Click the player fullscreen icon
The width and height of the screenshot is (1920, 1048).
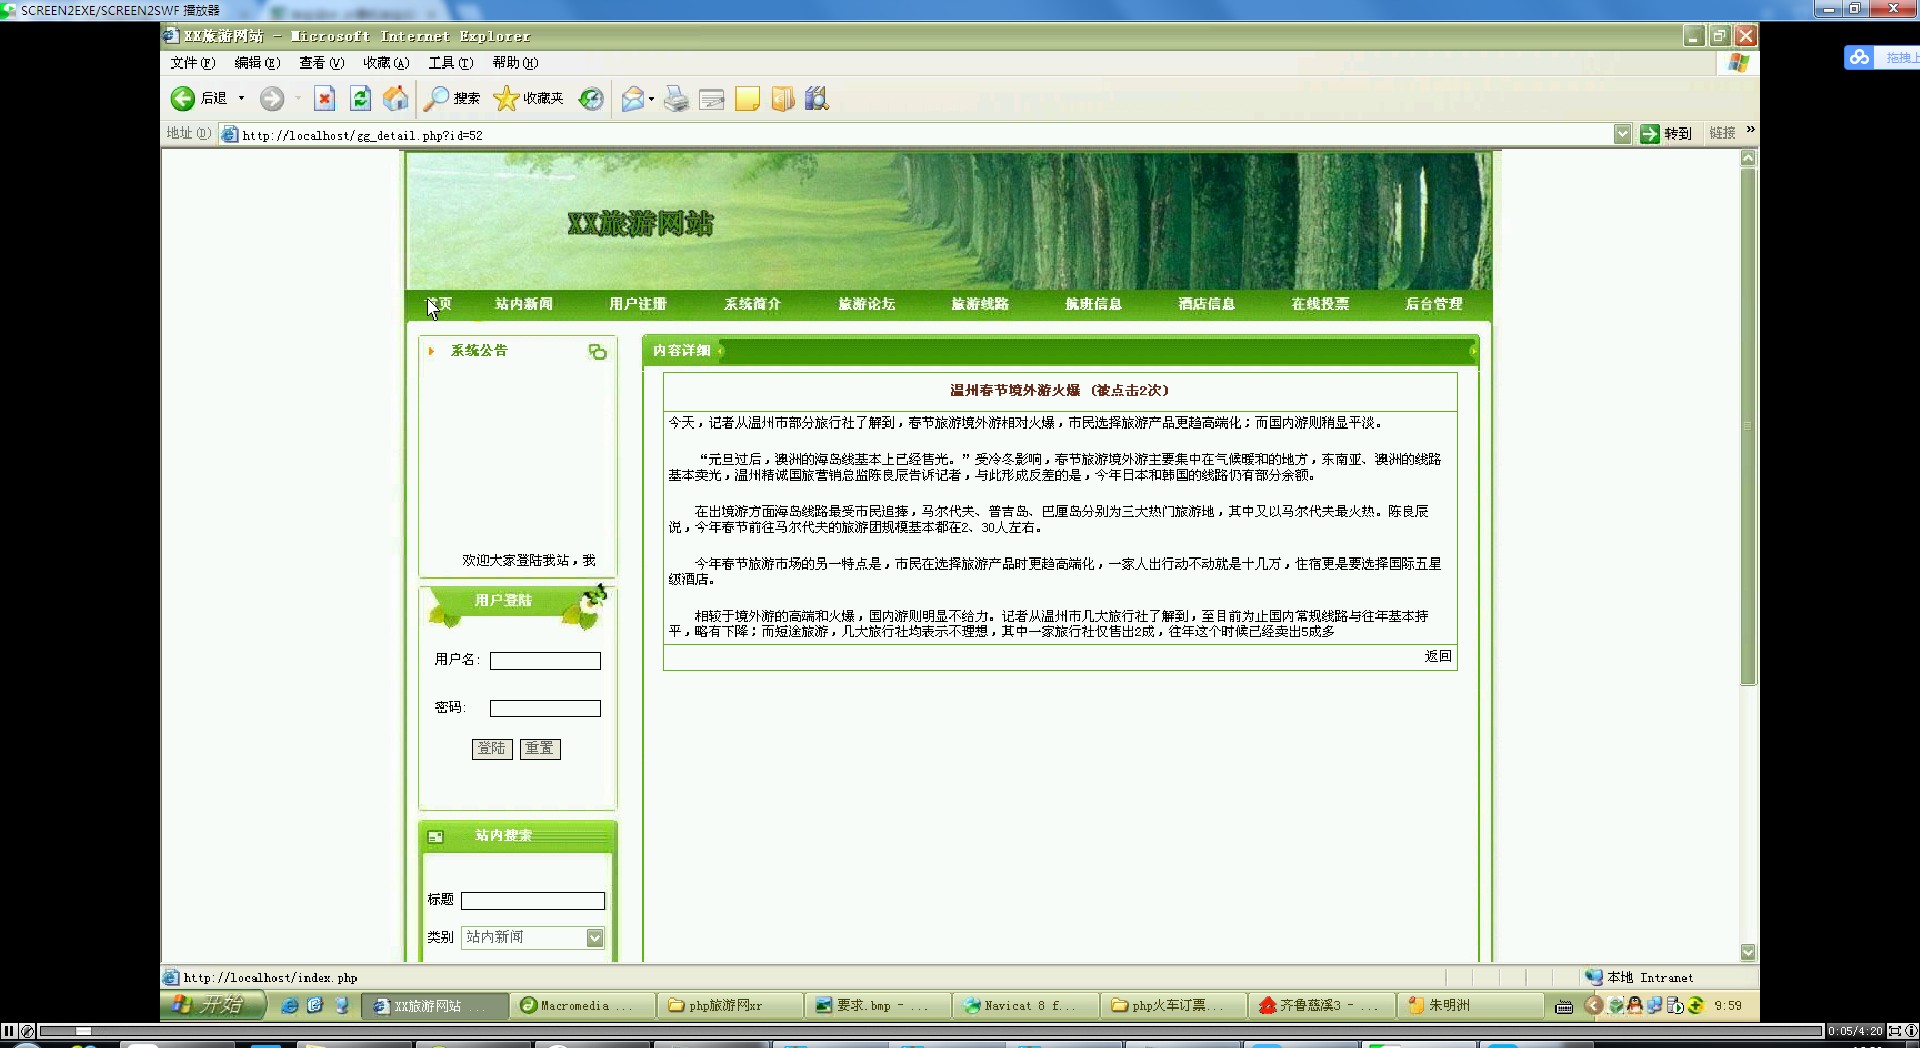pyautogui.click(x=1894, y=1031)
